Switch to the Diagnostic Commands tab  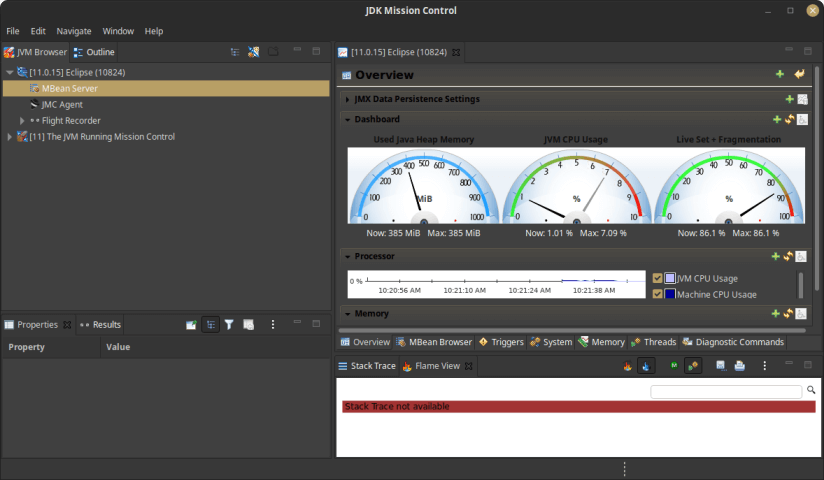[x=734, y=342]
